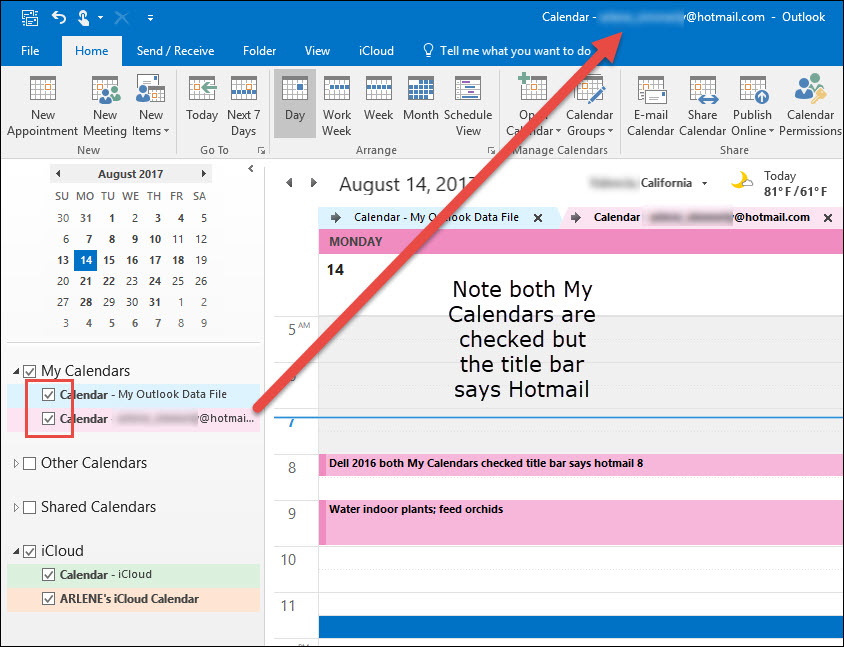Viewport: 844px width, 647px height.
Task: Close the Calendar - My Outlook Data File tab
Action: 538,218
